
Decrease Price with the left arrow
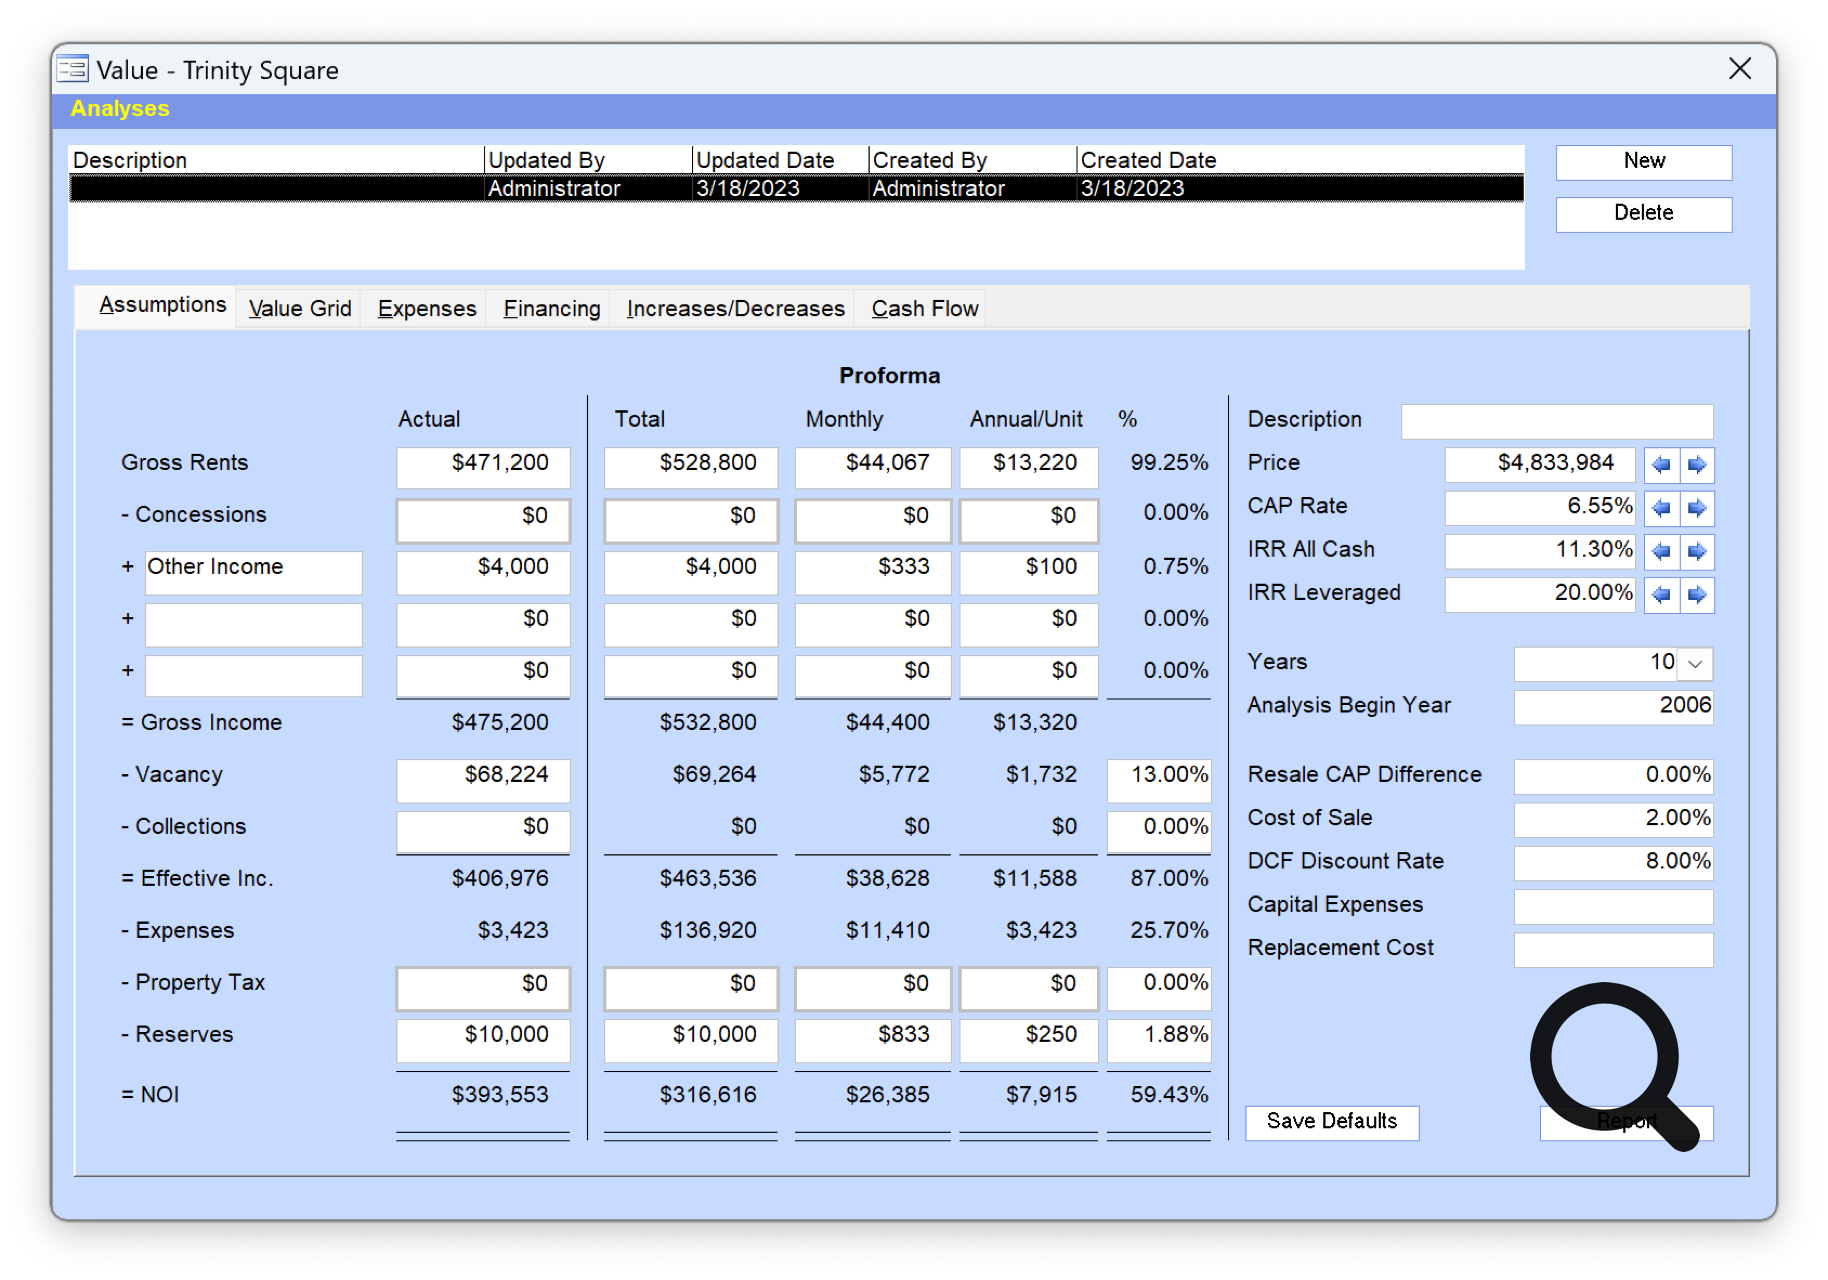pyautogui.click(x=1662, y=465)
